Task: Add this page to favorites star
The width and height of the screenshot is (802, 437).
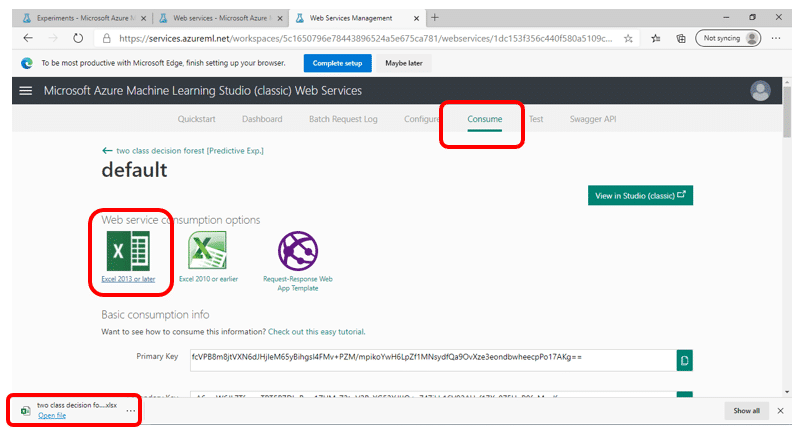Action: pos(628,38)
